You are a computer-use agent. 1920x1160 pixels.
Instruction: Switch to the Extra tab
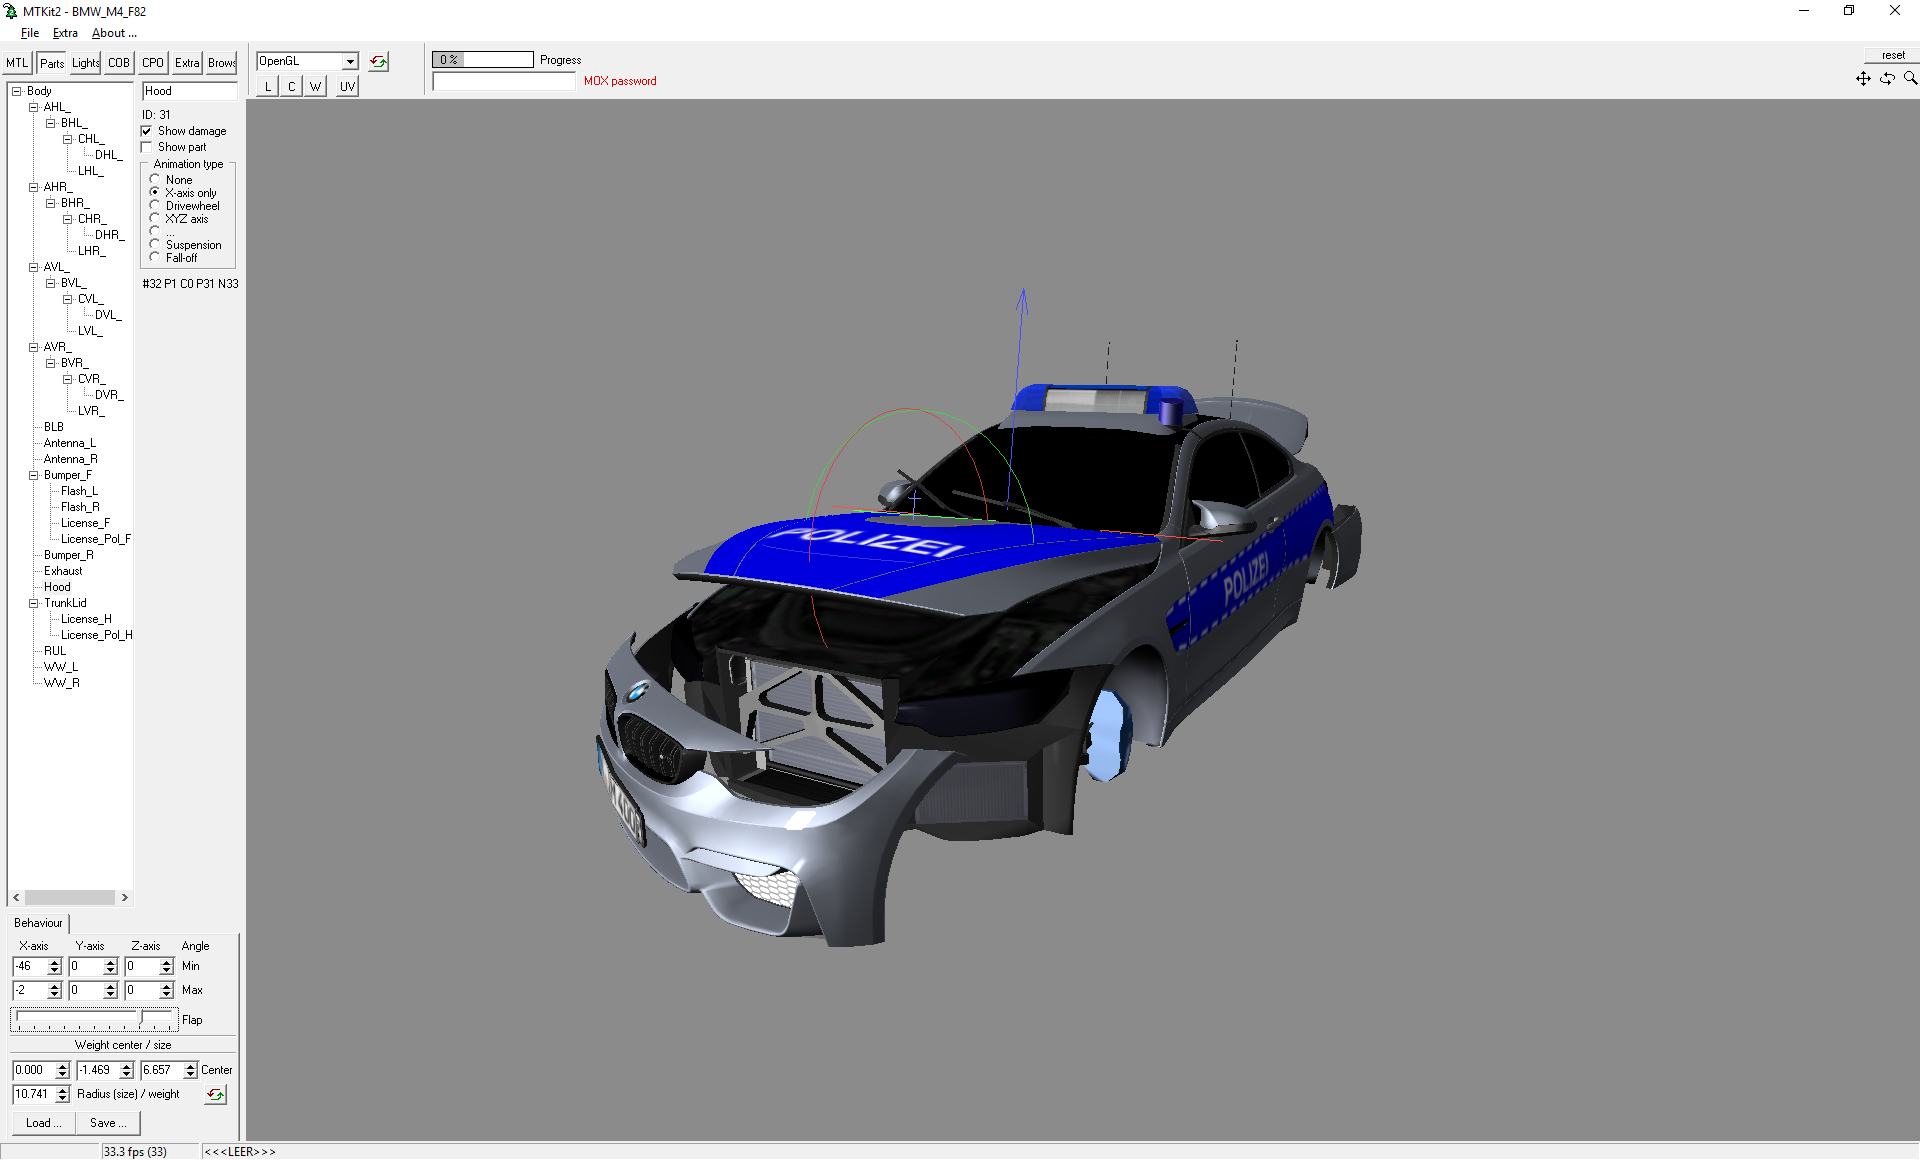[x=187, y=63]
